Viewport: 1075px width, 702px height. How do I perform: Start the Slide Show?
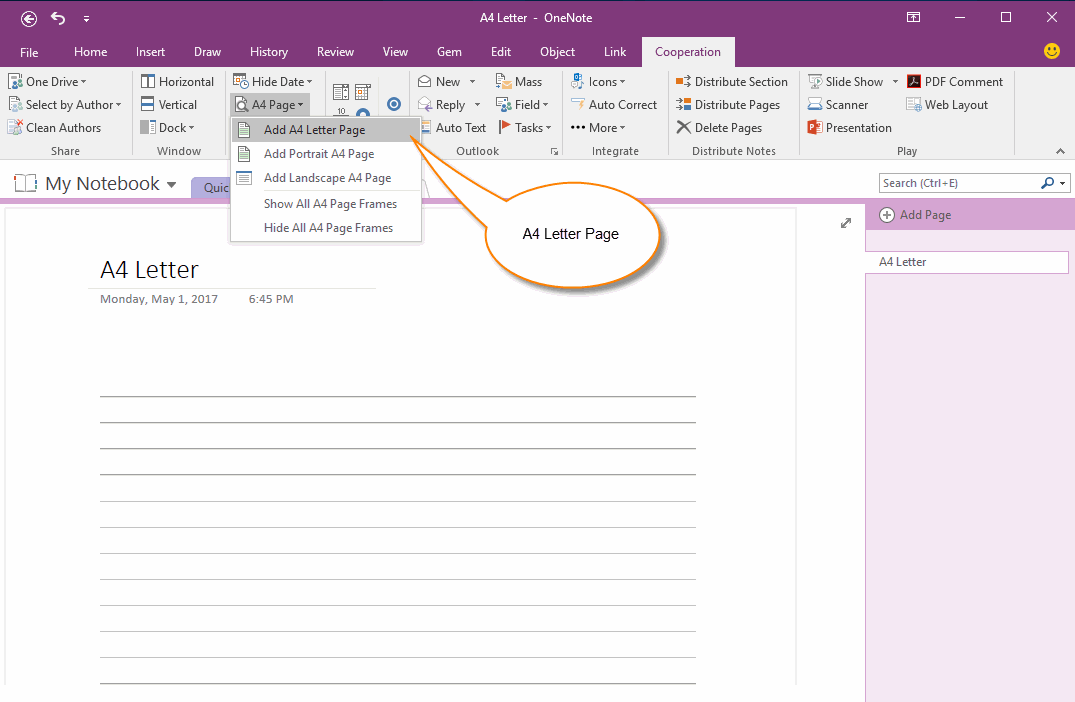pos(845,82)
